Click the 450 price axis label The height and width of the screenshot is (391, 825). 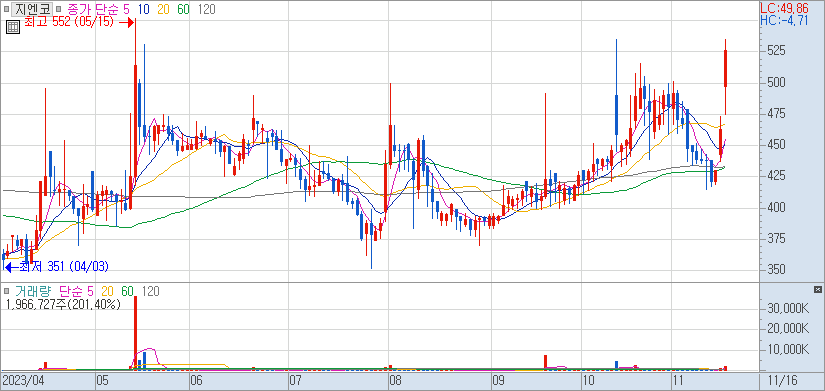[777, 145]
